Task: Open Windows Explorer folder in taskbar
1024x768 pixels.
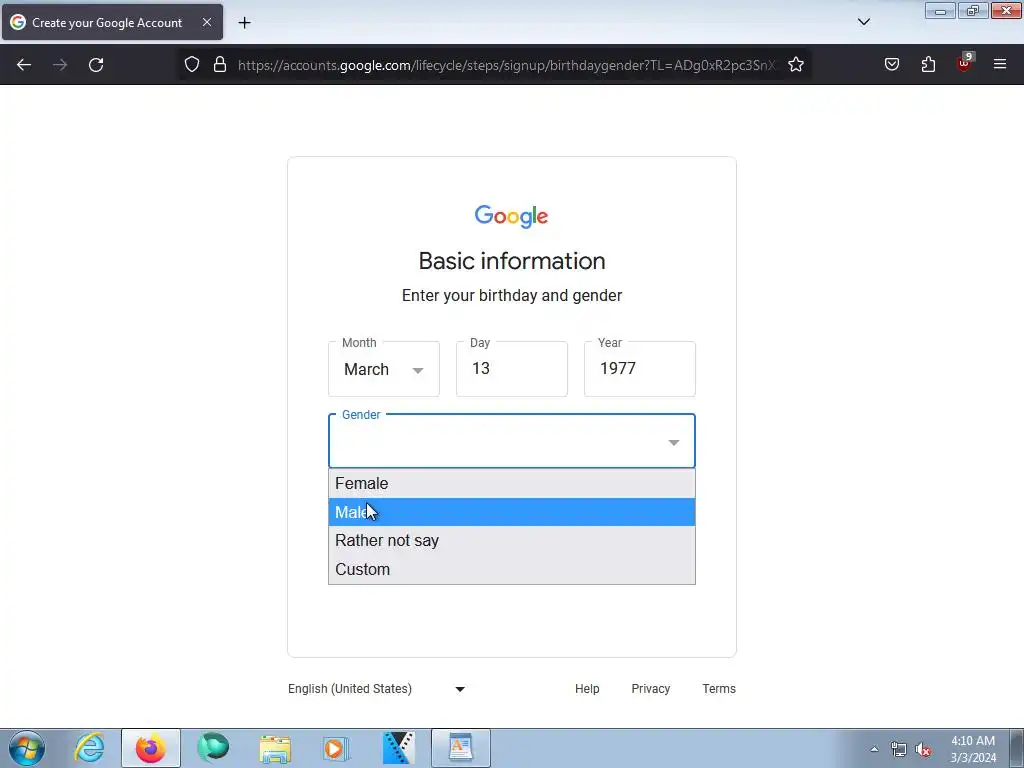Action: point(275,748)
